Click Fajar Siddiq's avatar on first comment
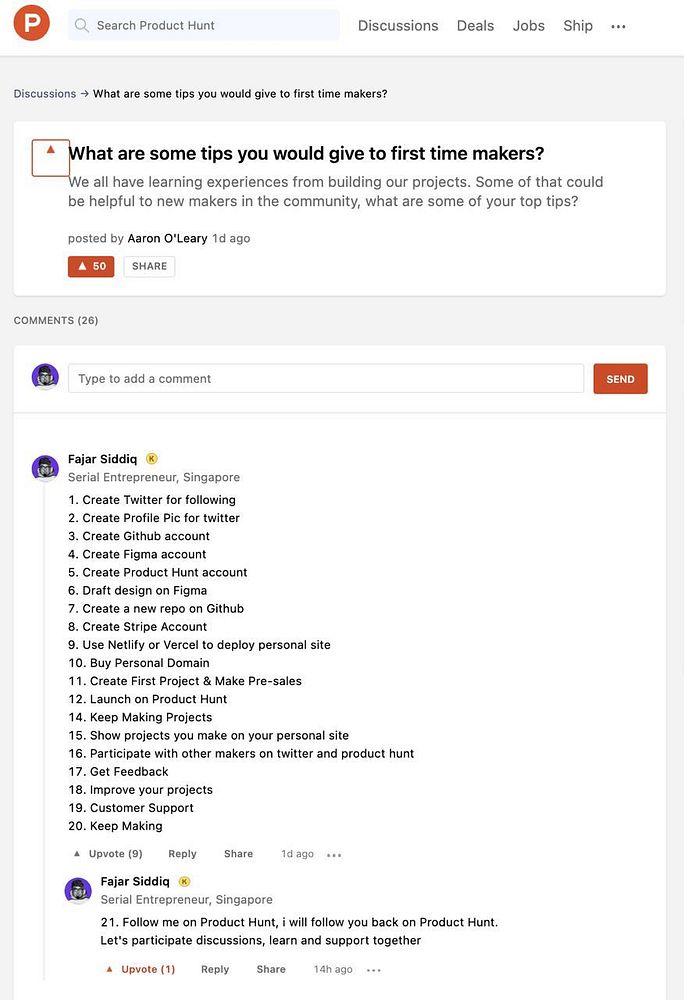 click(x=45, y=468)
